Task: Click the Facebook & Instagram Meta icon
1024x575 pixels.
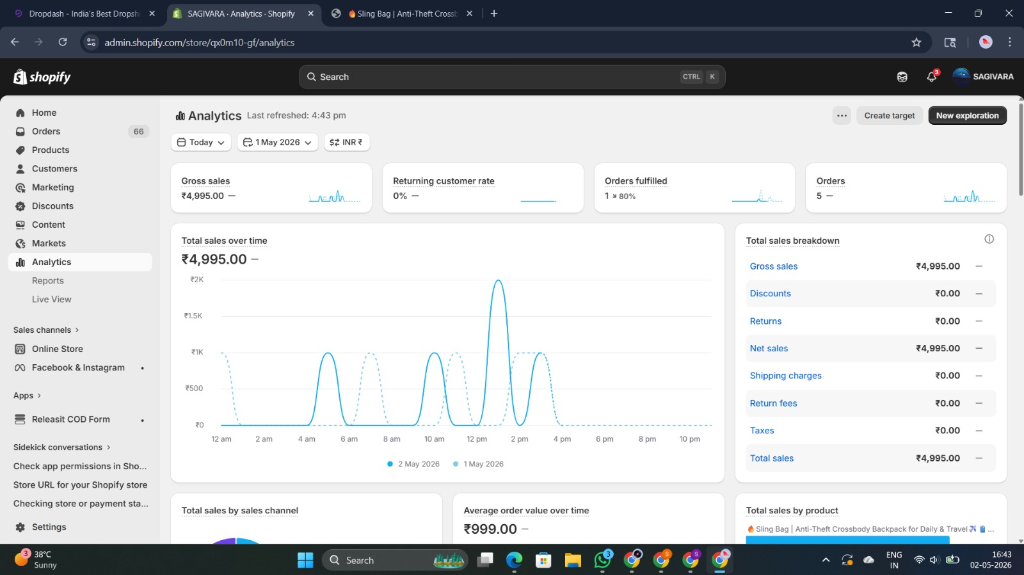Action: [20, 368]
